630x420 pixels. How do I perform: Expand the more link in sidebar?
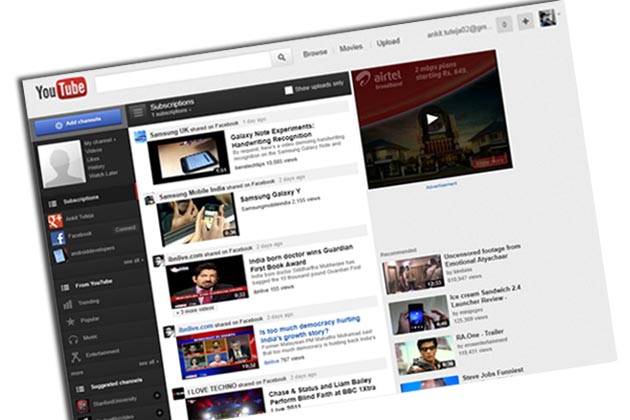click(x=77, y=373)
